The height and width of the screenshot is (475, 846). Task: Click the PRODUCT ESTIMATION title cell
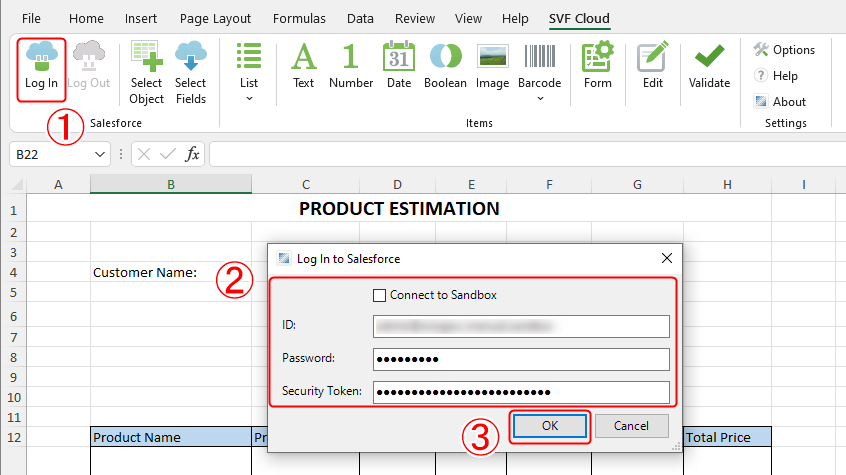399,209
